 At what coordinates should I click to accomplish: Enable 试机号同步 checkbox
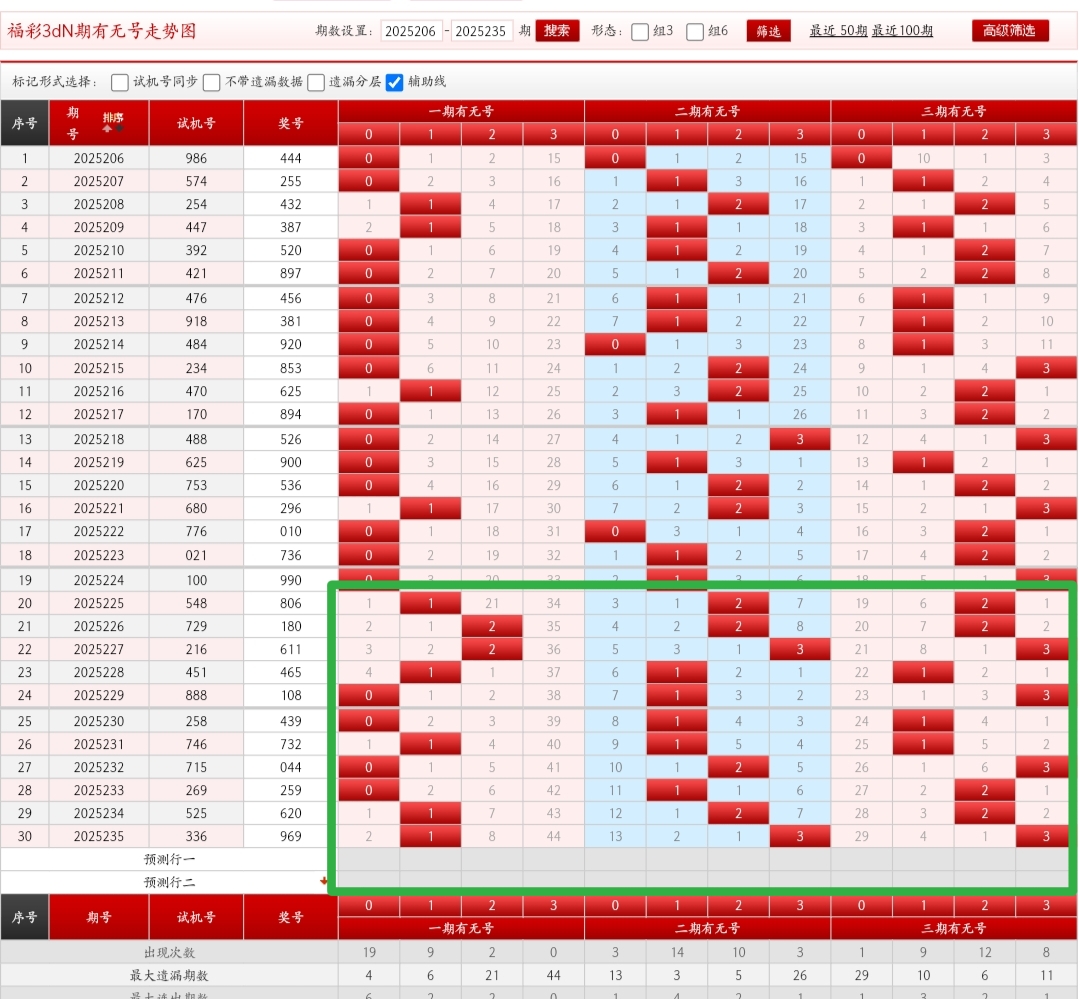pyautogui.click(x=120, y=83)
